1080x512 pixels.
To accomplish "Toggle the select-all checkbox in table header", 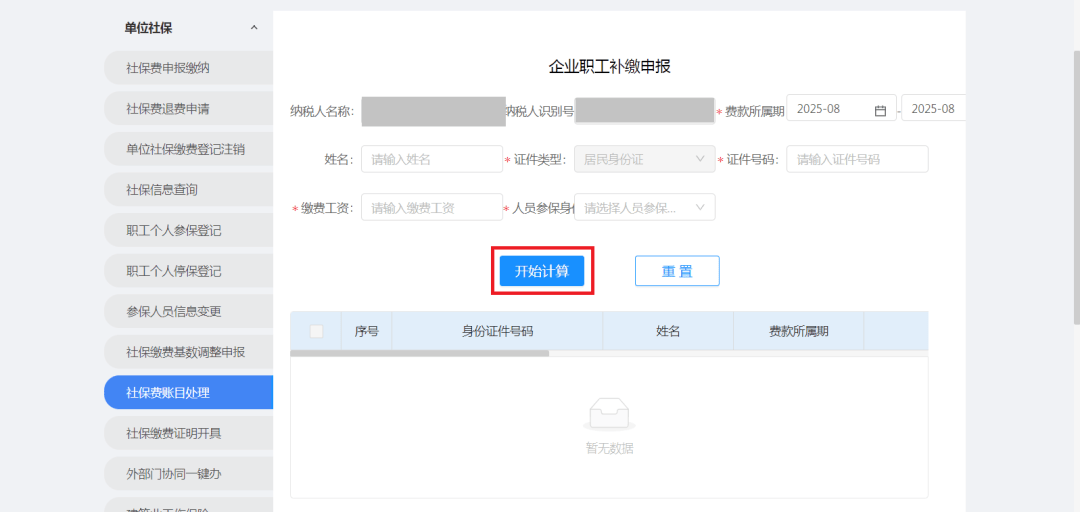I will pyautogui.click(x=316, y=331).
